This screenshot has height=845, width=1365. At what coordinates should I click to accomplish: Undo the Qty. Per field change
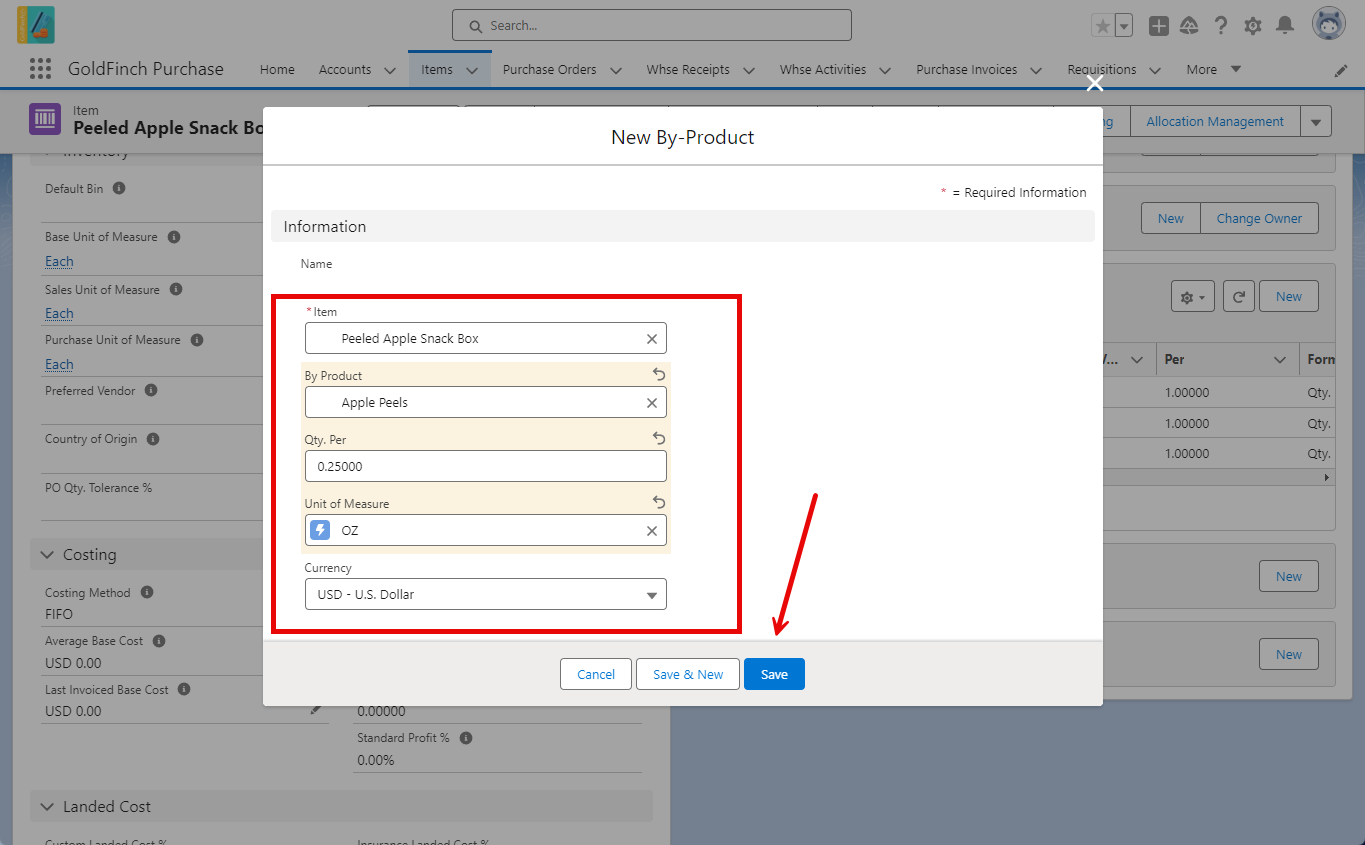coord(659,438)
